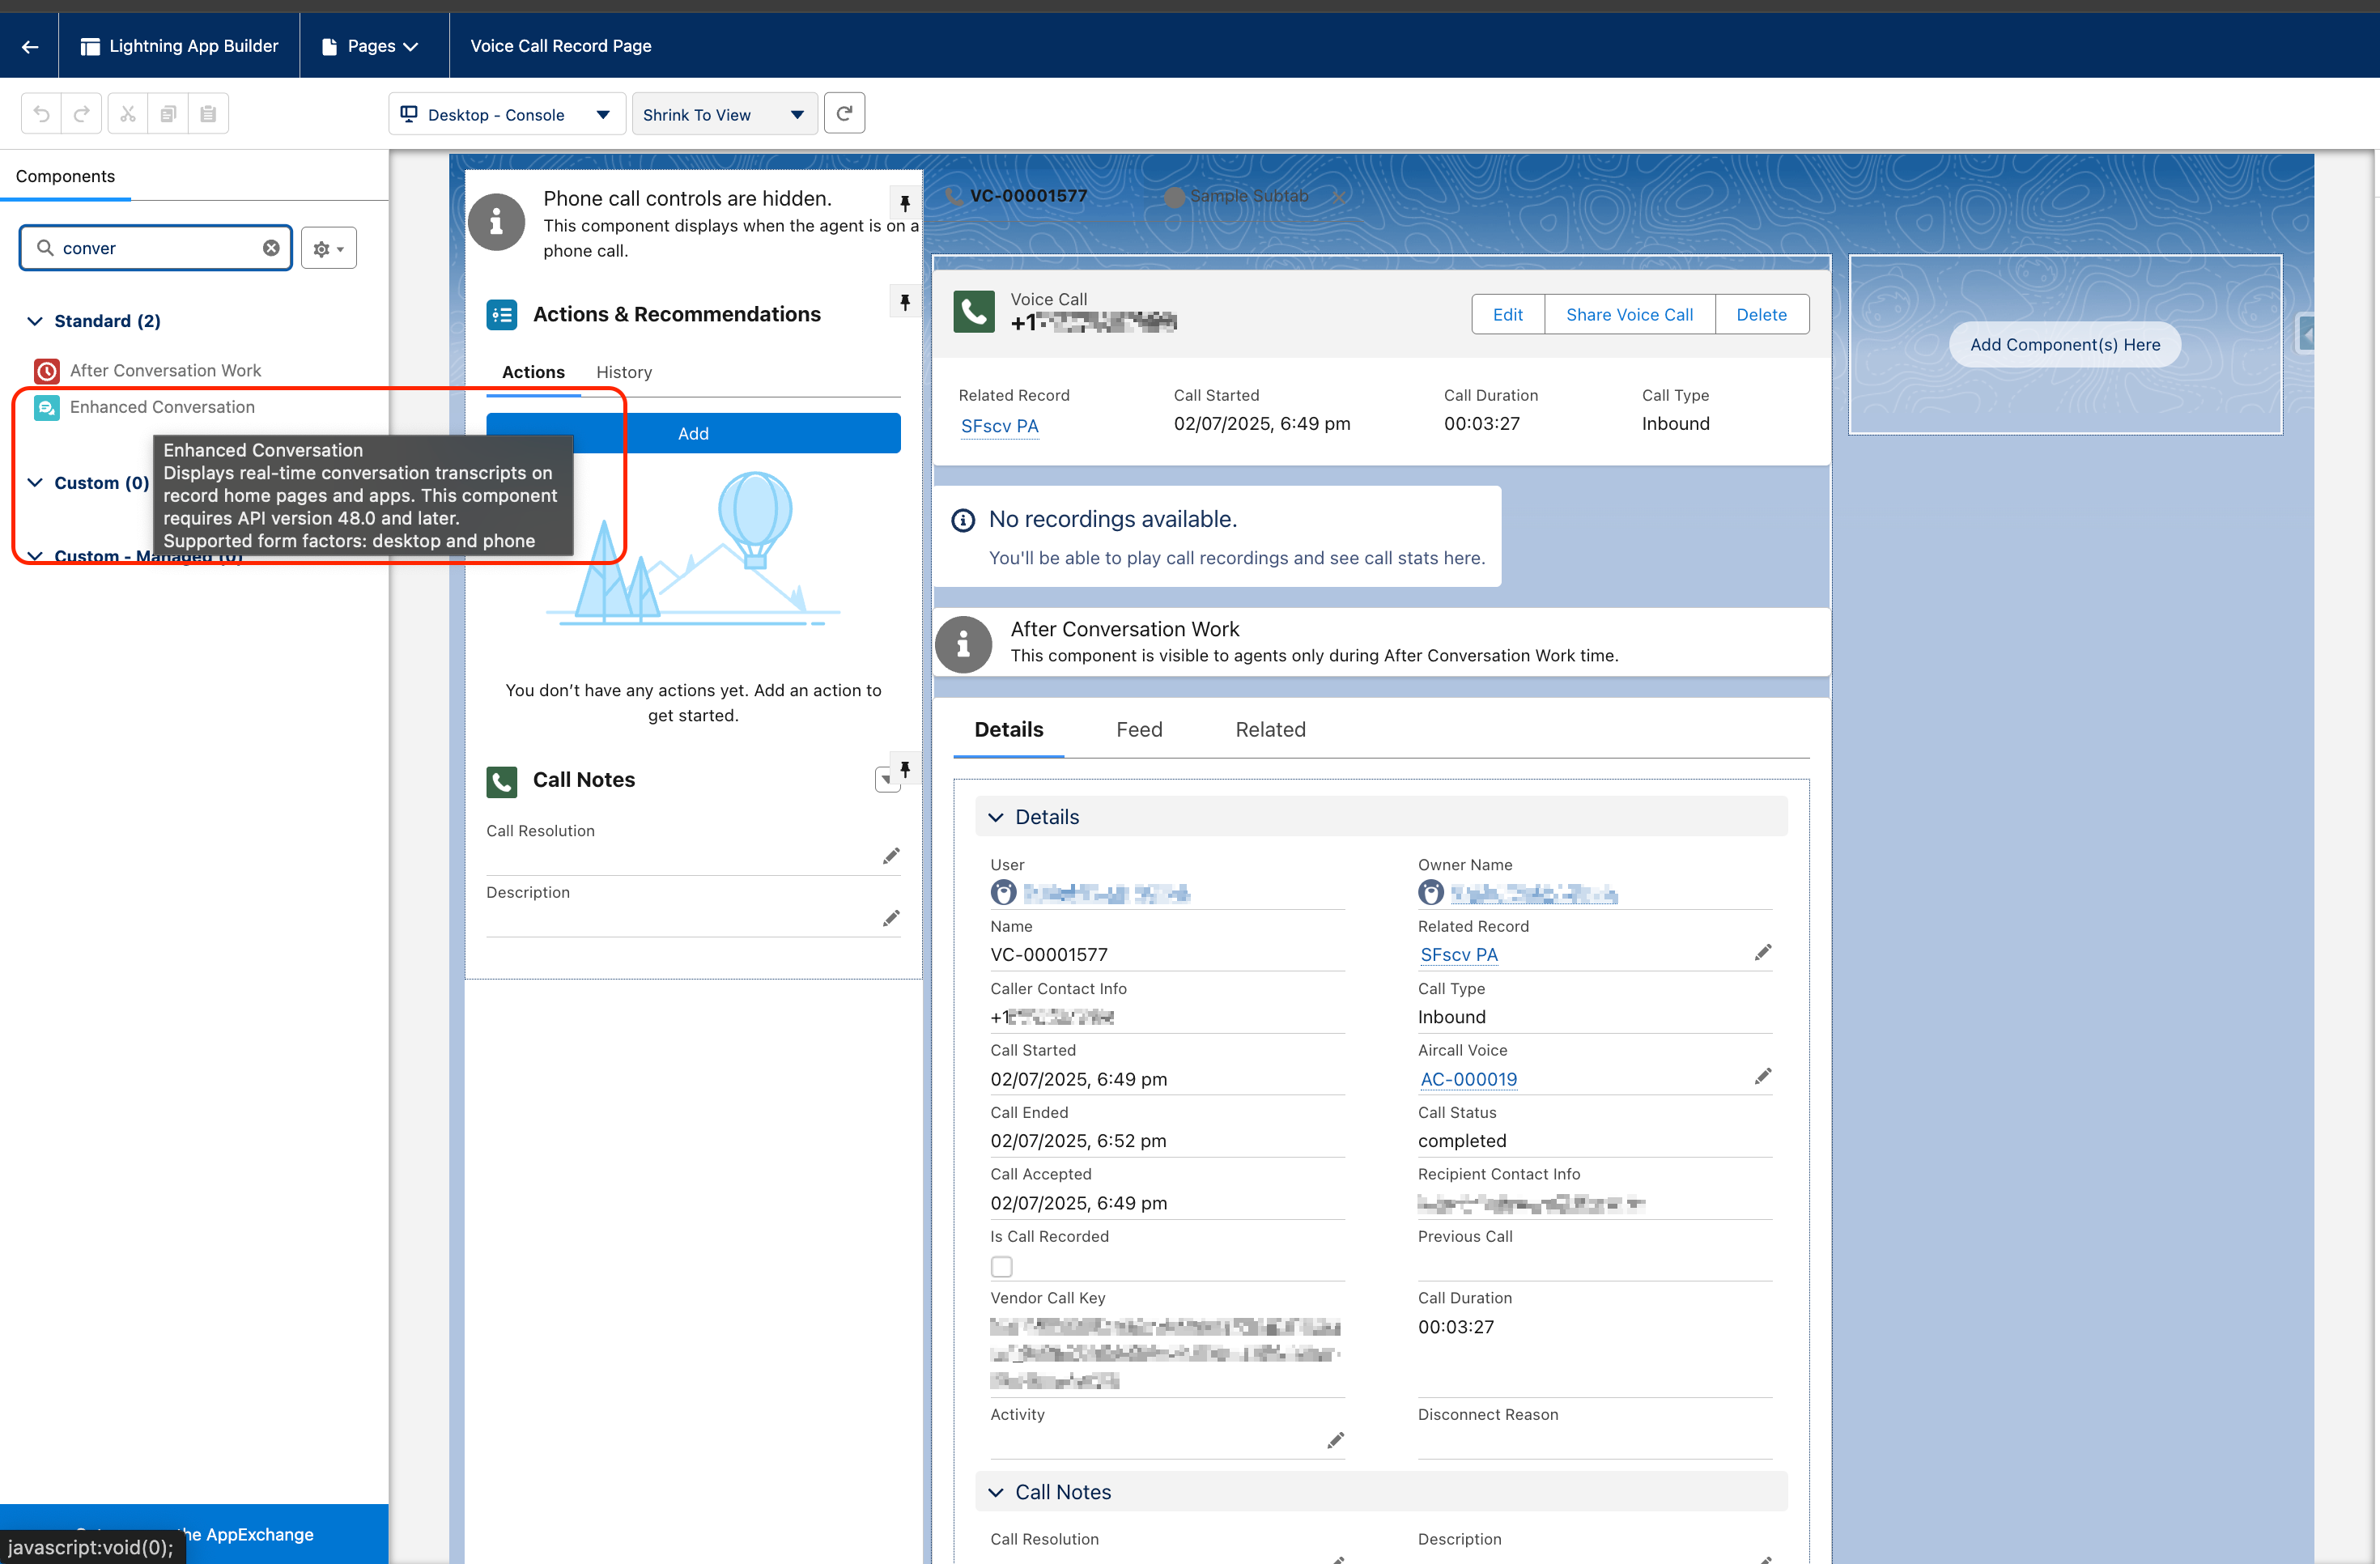Click After Conversation Work info icon
This screenshot has width=2380, height=1564.
(x=963, y=644)
